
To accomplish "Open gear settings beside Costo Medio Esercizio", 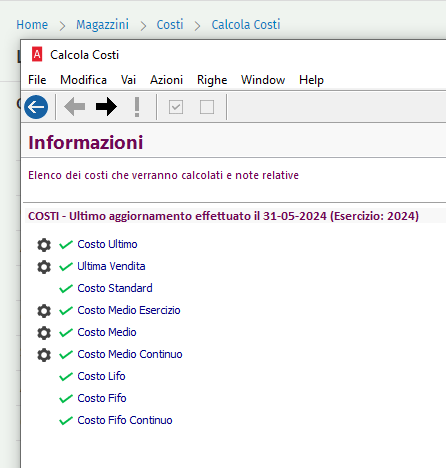I will click(x=44, y=311).
